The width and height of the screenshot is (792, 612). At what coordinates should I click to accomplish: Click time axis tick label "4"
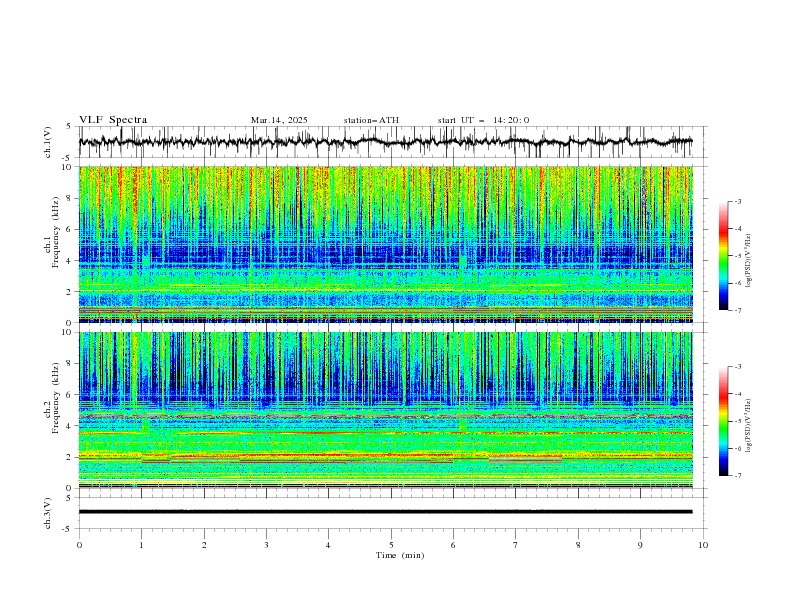328,545
